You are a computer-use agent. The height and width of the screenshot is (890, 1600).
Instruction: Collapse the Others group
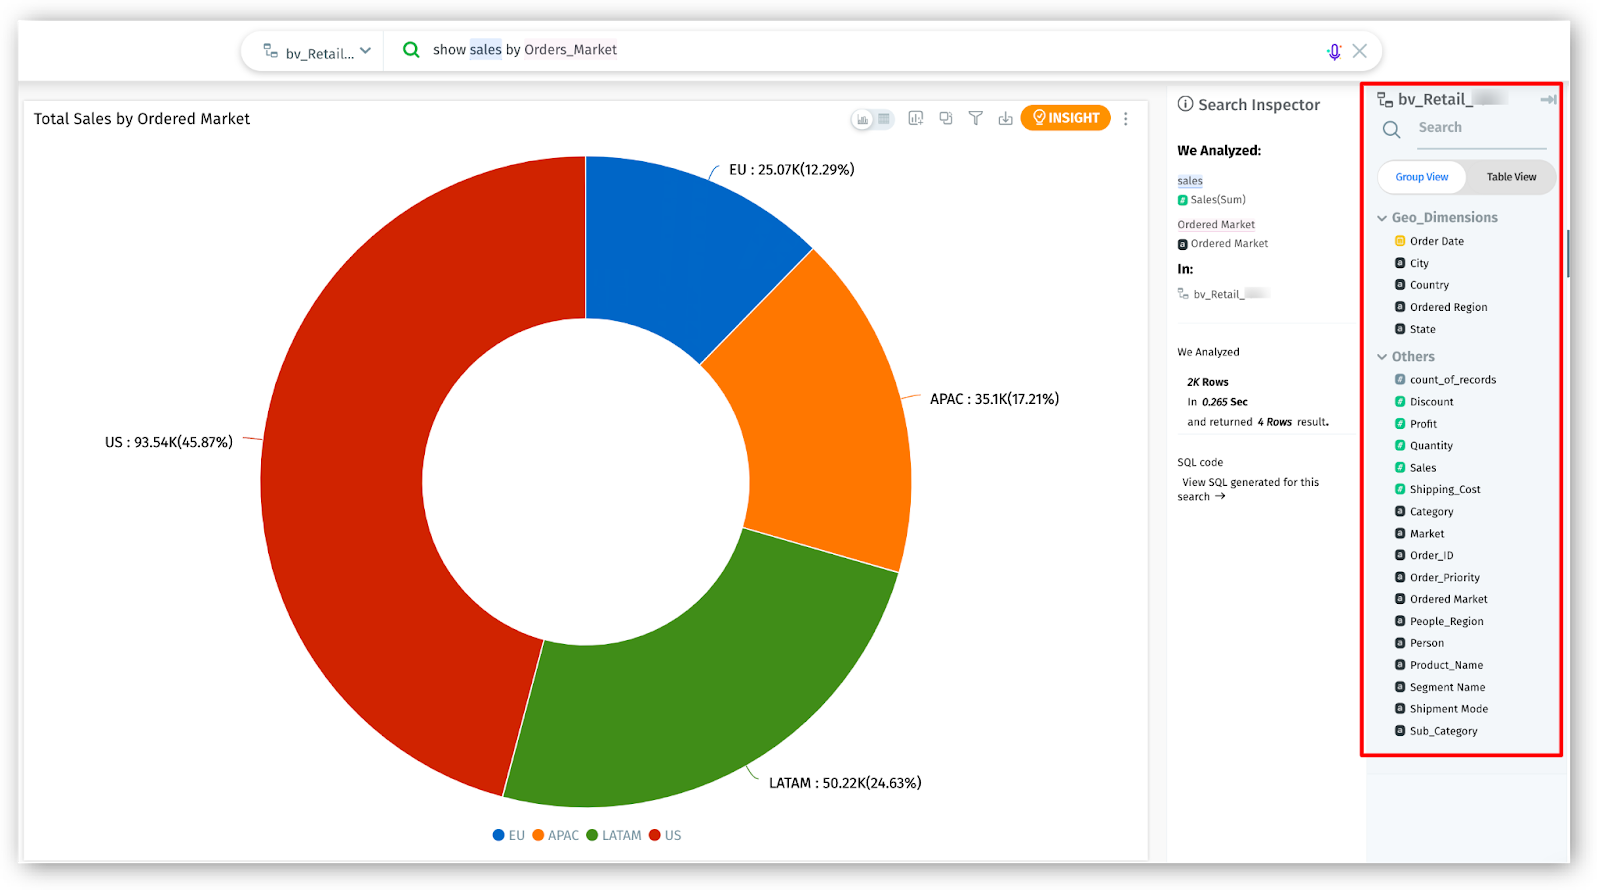tap(1382, 357)
